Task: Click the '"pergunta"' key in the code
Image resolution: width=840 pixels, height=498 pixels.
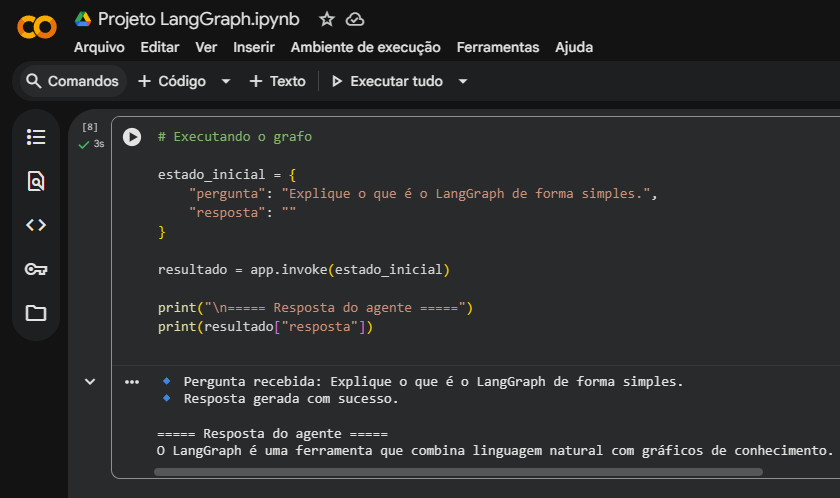Action: pos(227,194)
